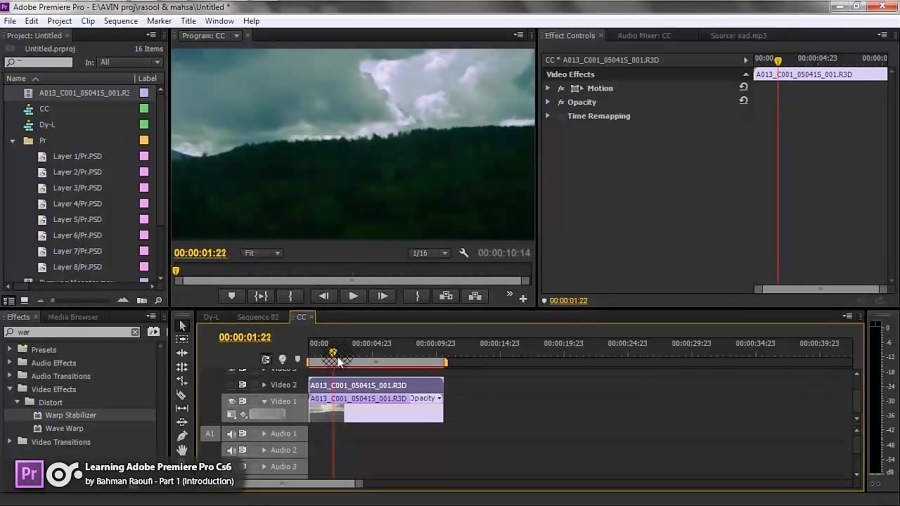Click Find magnifier icon in Project panel
900x506 pixels.
point(158,301)
